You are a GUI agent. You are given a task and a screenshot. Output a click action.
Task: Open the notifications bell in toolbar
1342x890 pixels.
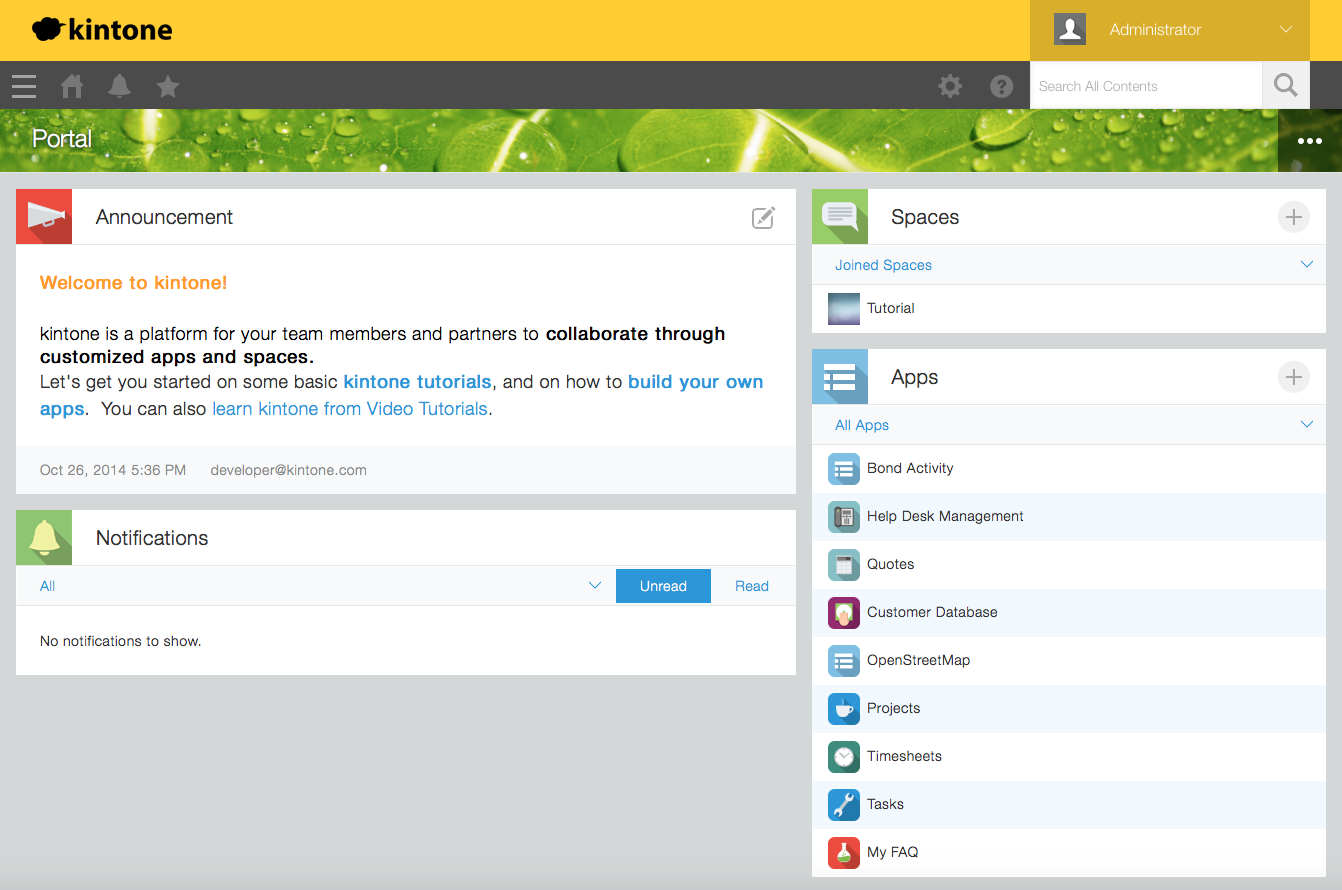pyautogui.click(x=120, y=87)
